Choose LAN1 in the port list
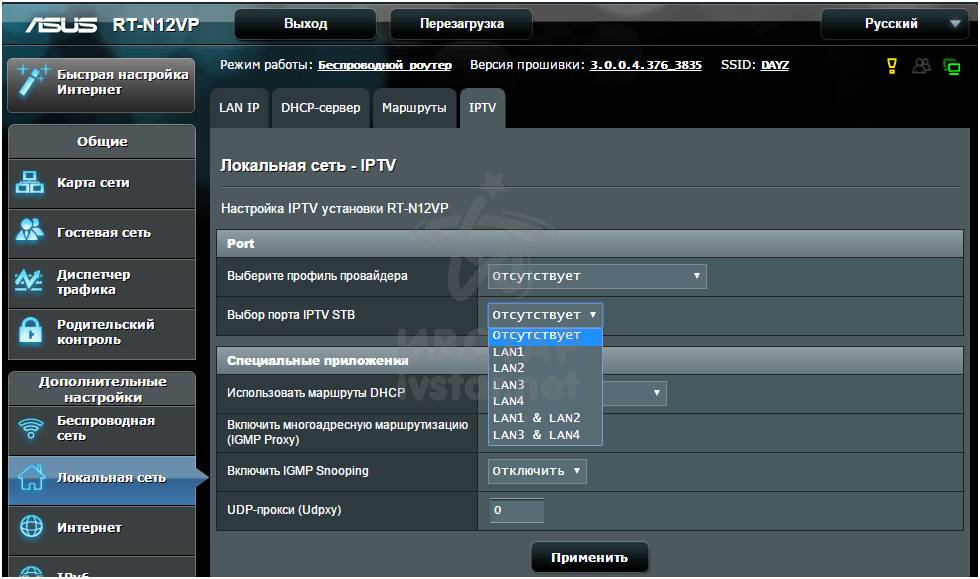The height and width of the screenshot is (579, 980). (545, 352)
